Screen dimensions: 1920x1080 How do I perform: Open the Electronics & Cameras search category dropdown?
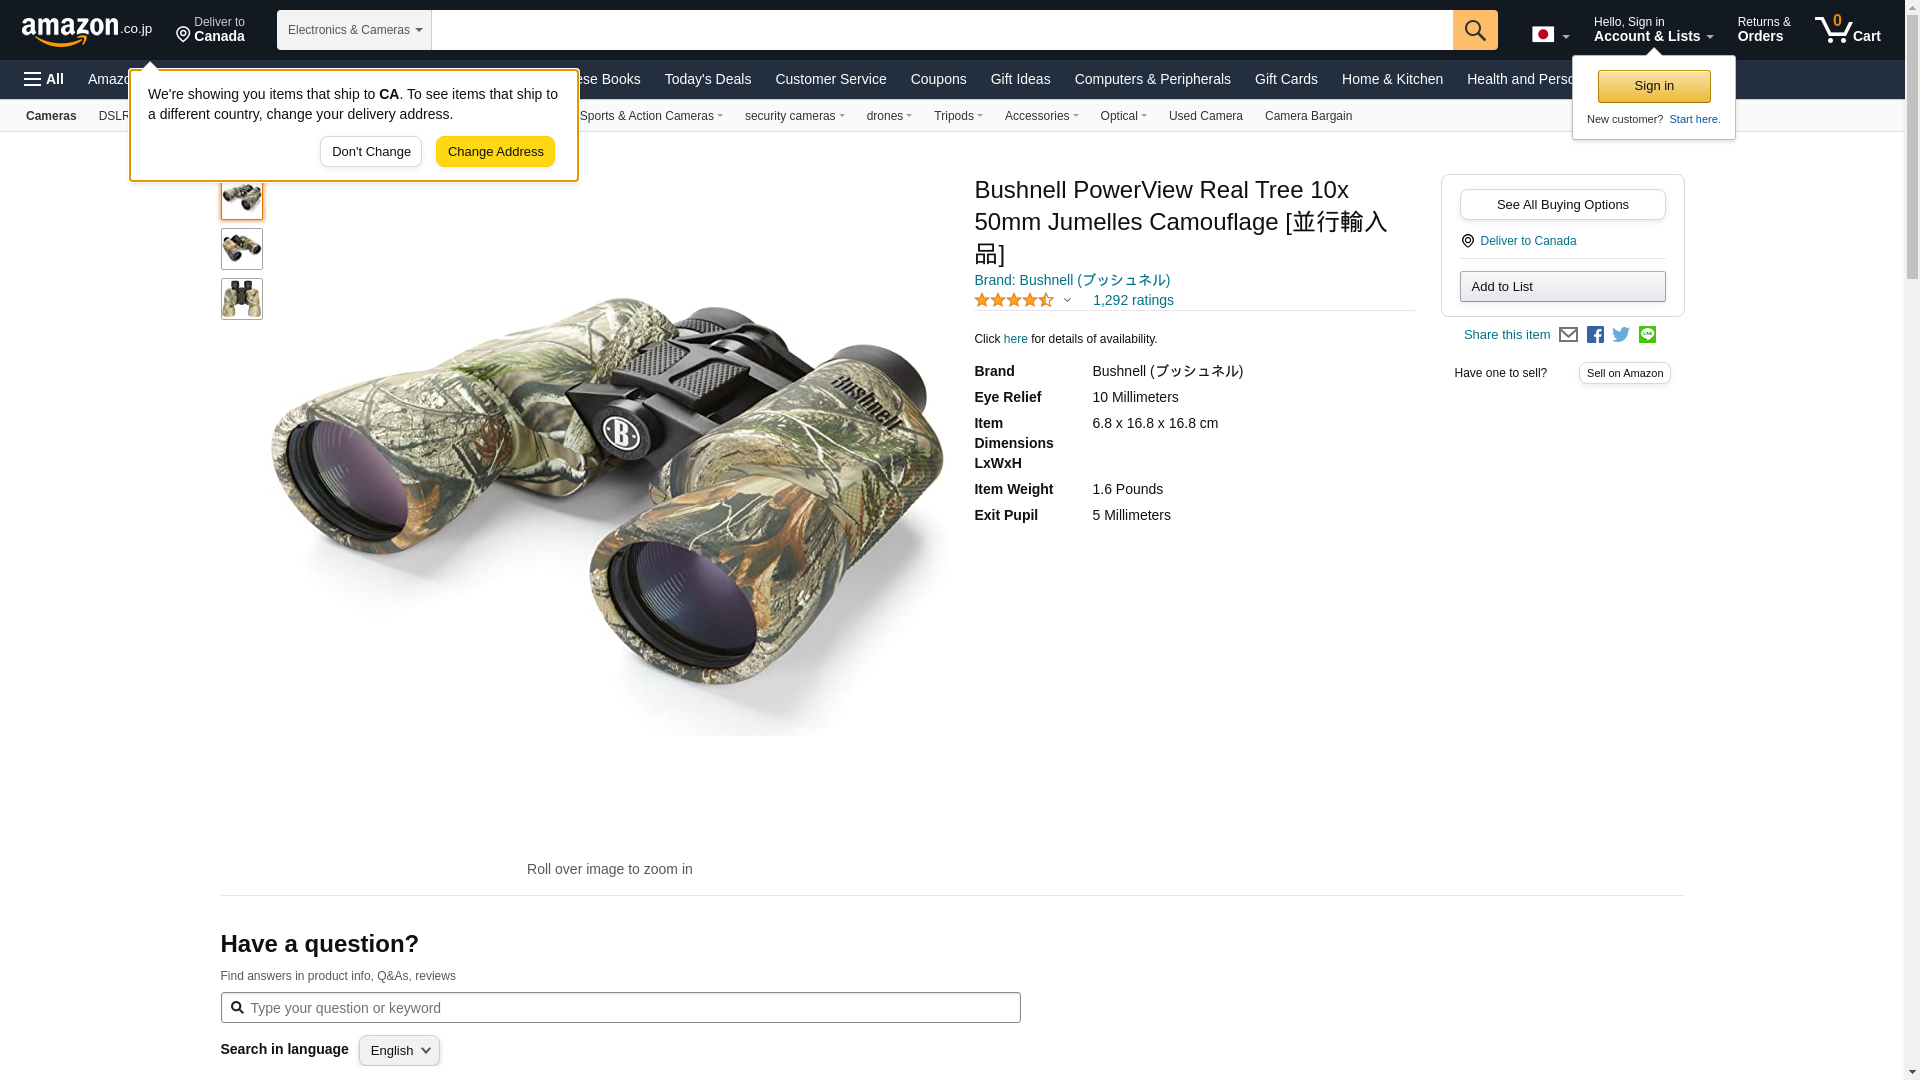pyautogui.click(x=354, y=30)
